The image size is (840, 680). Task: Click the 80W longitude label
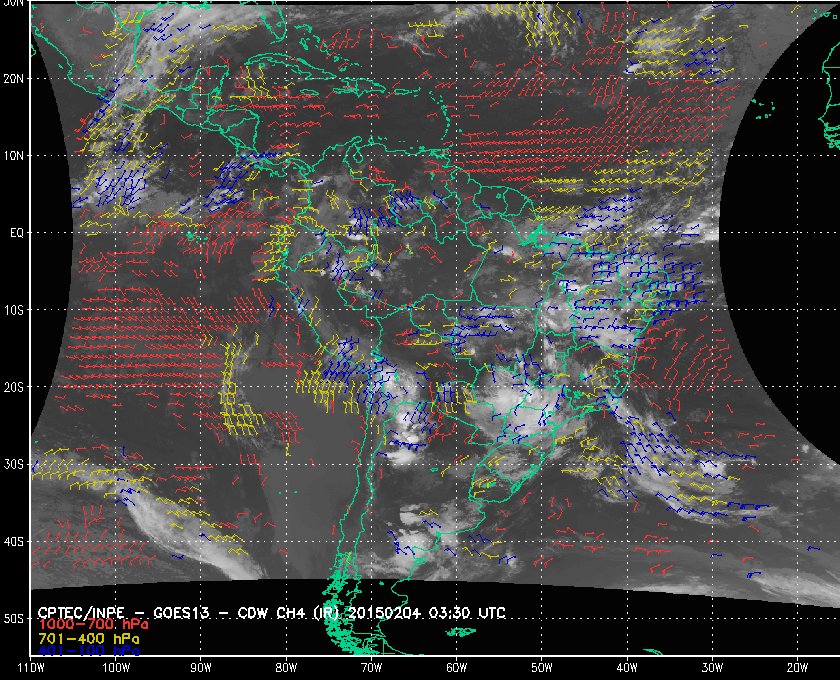point(286,668)
